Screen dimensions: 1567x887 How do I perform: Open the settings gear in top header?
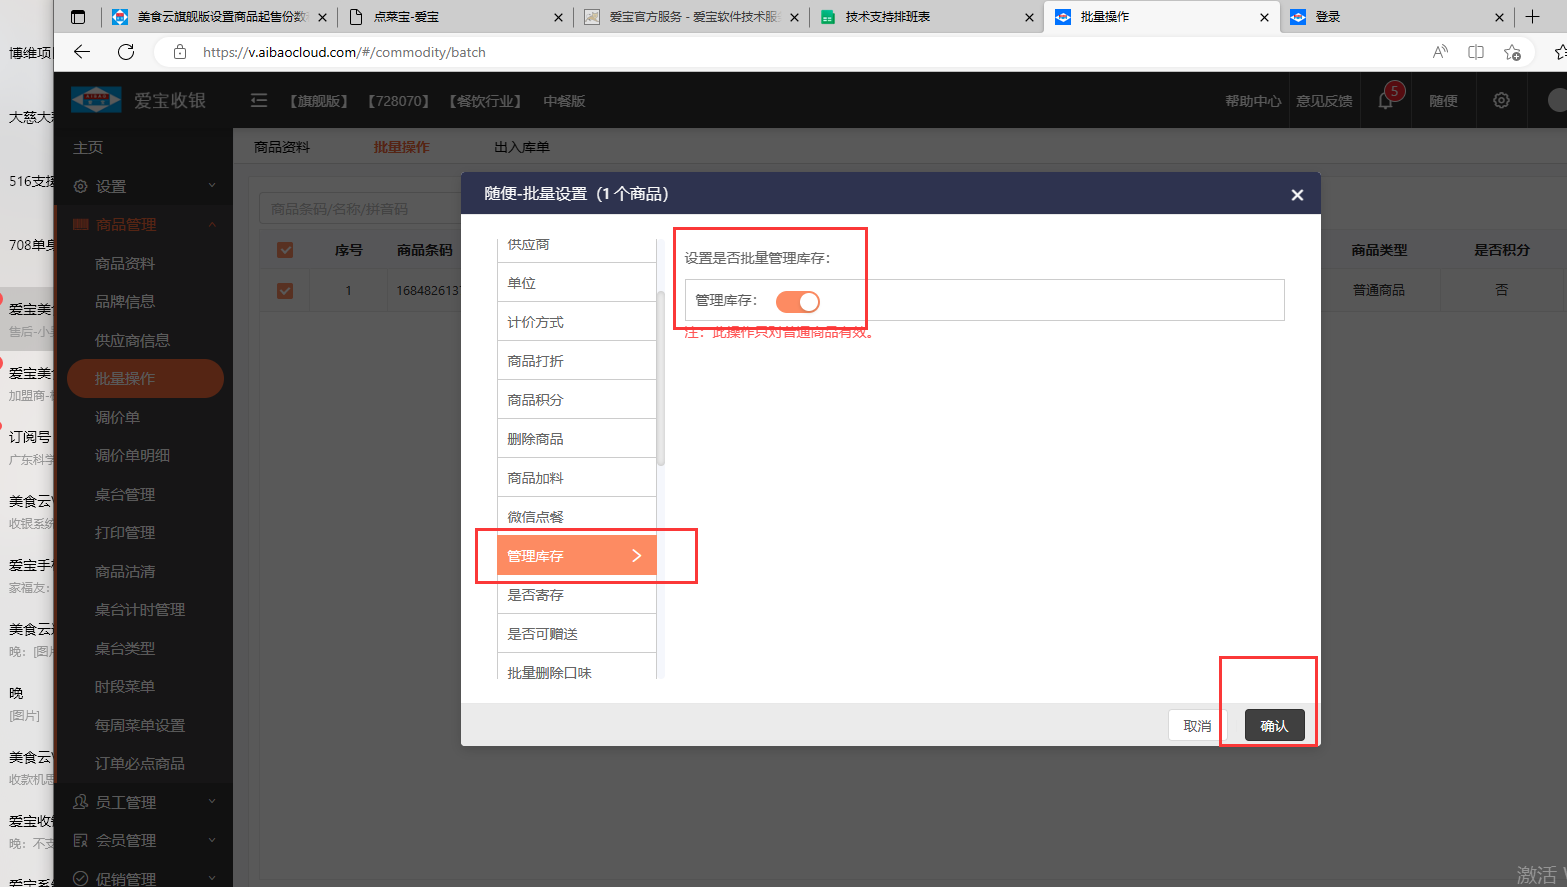[x=1501, y=100]
